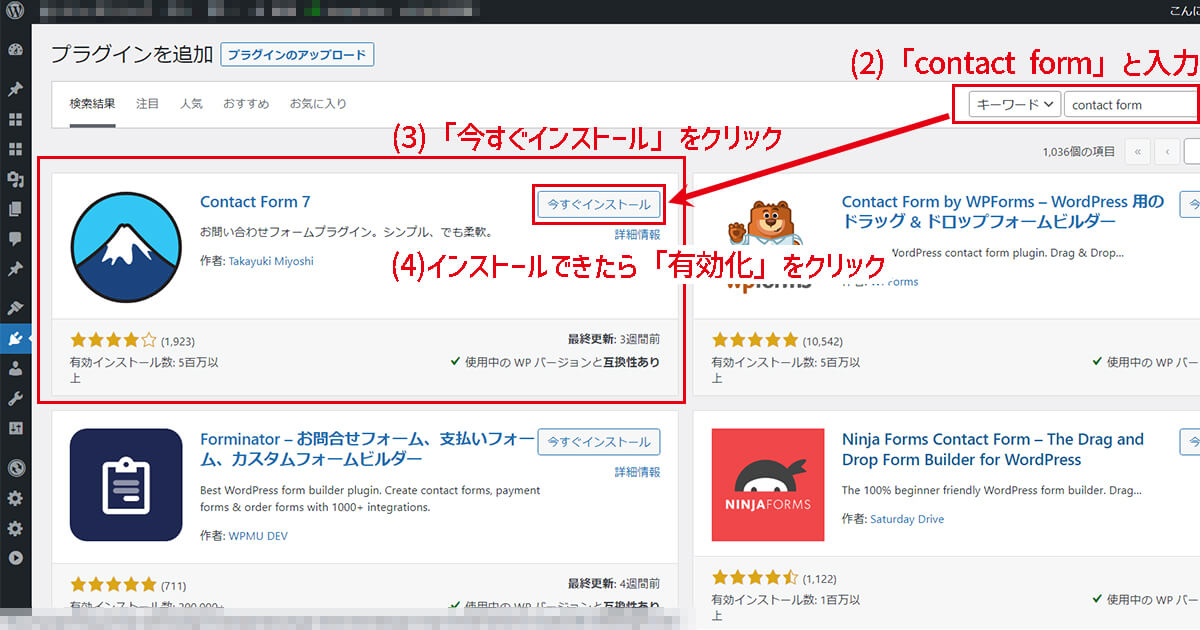Go to previous page with ‹ button

click(1167, 152)
